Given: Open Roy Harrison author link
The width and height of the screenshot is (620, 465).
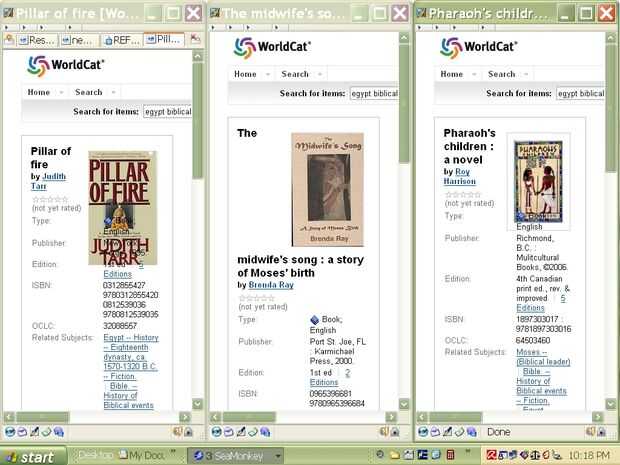Looking at the screenshot, I should [x=459, y=176].
